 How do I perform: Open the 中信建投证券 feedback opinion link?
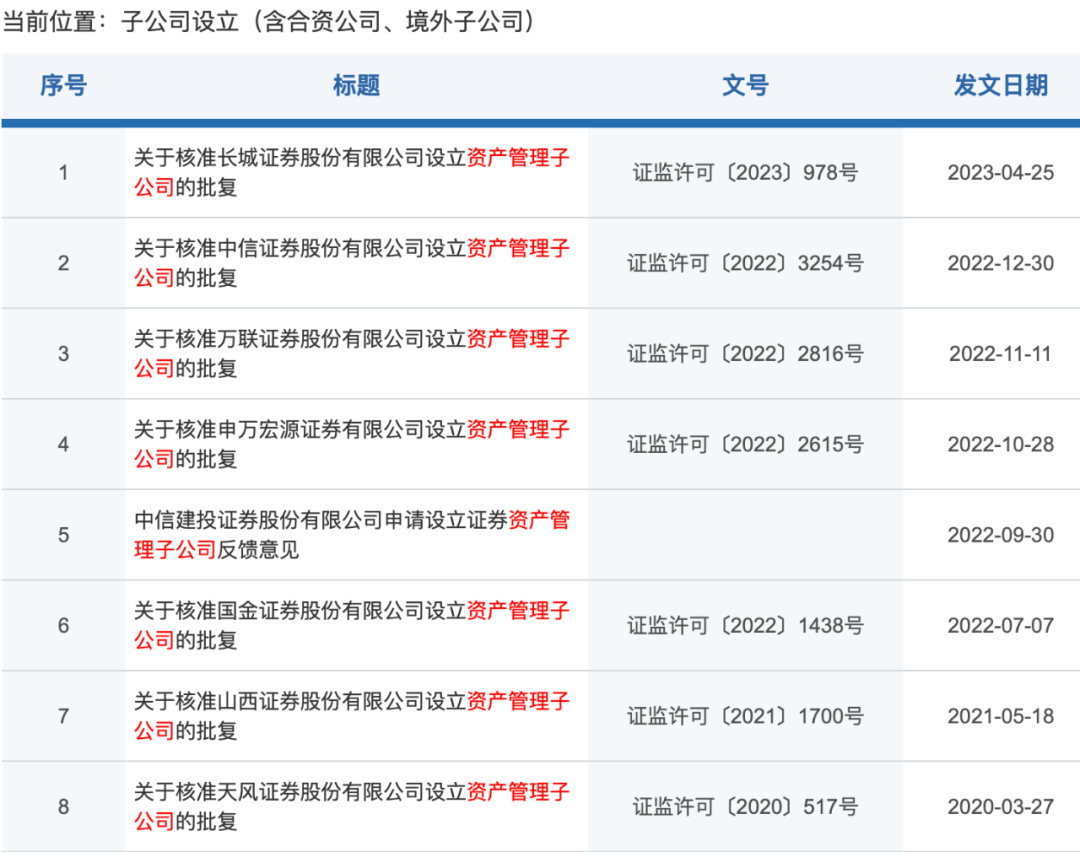point(352,534)
